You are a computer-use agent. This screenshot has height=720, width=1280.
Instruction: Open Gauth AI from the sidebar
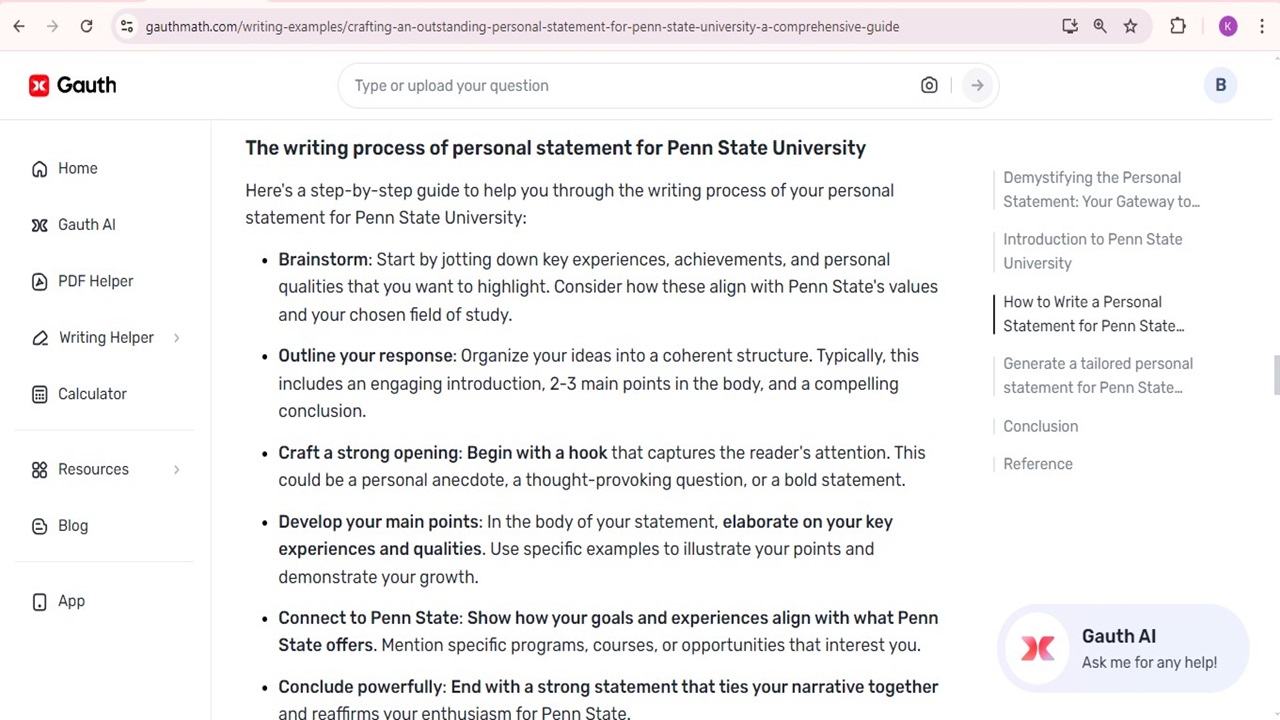[86, 225]
